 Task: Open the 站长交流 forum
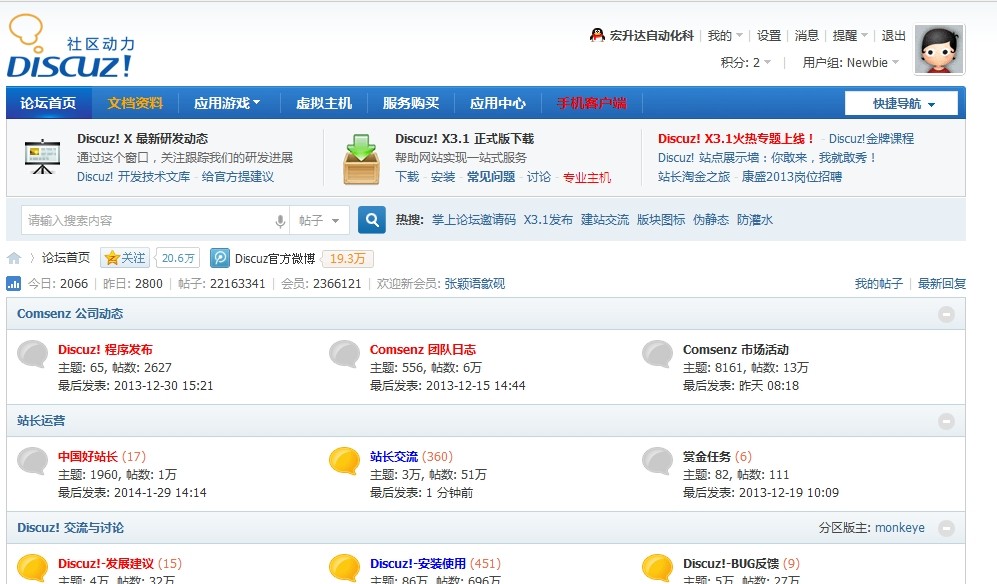click(x=394, y=456)
